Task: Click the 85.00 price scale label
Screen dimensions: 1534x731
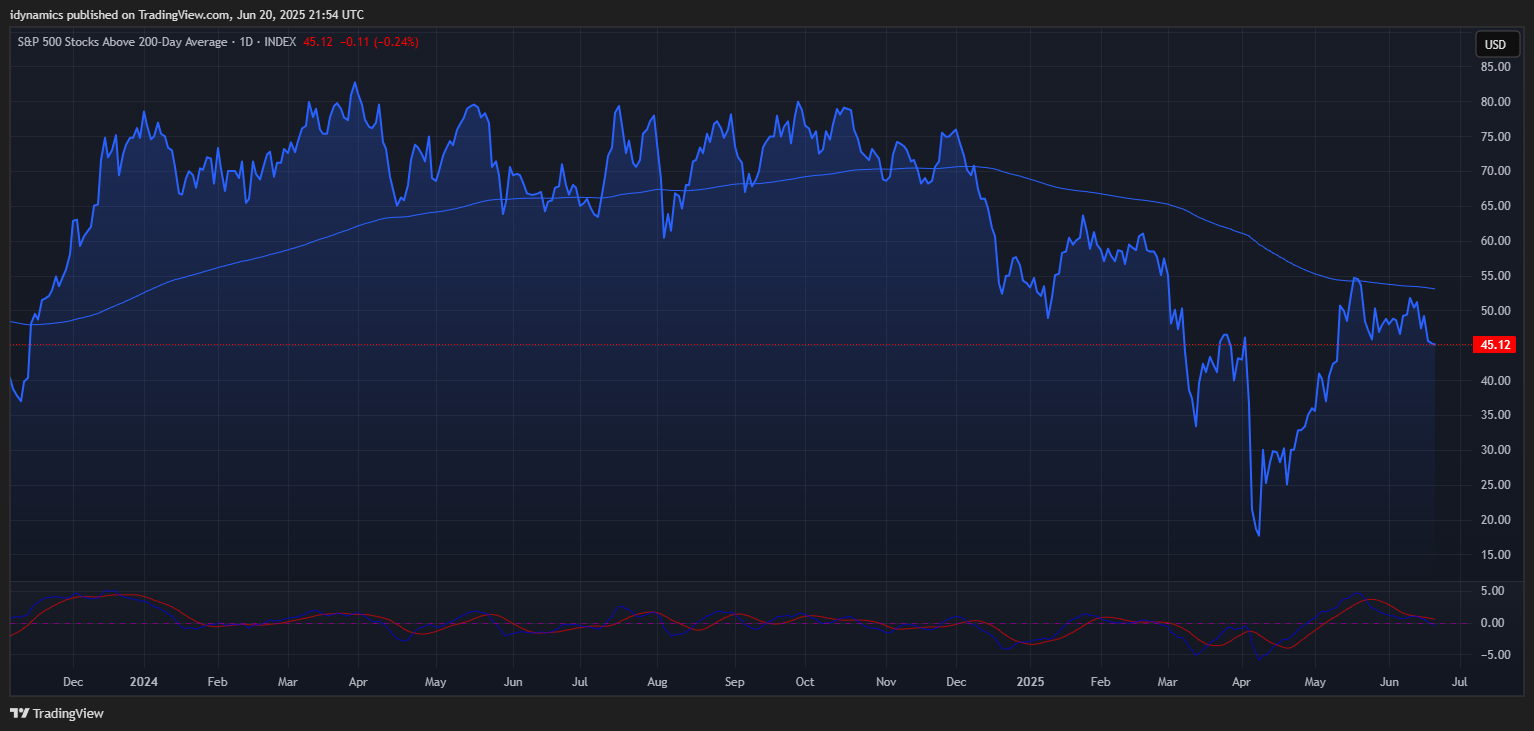Action: tap(1495, 67)
